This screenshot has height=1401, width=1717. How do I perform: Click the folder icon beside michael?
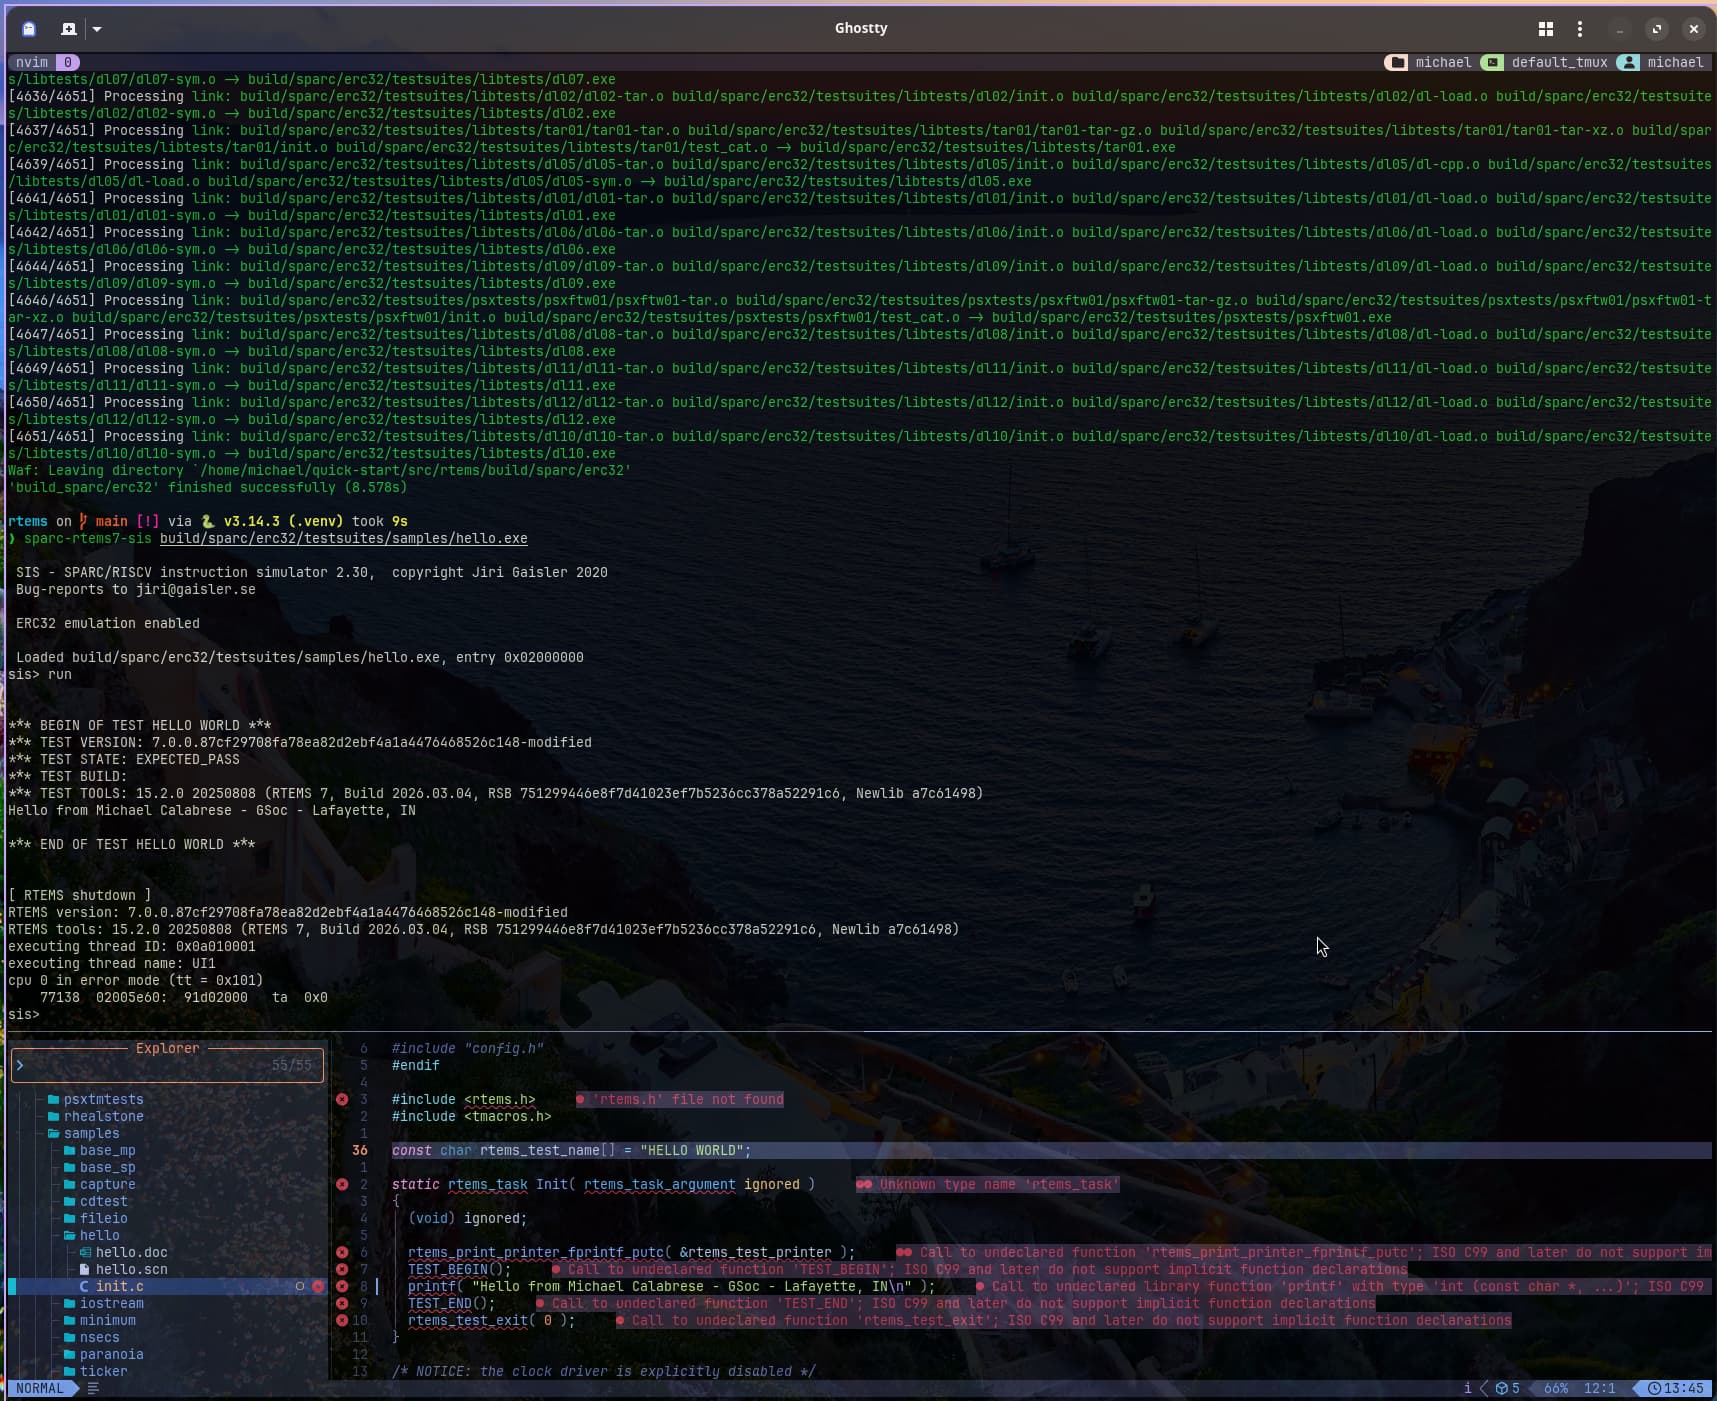[x=1396, y=62]
